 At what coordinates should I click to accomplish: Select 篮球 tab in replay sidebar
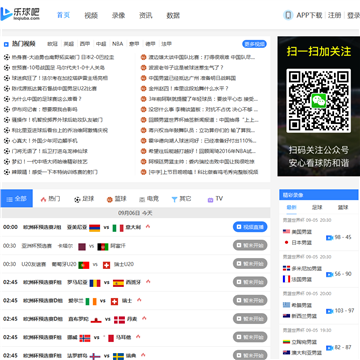(343, 207)
